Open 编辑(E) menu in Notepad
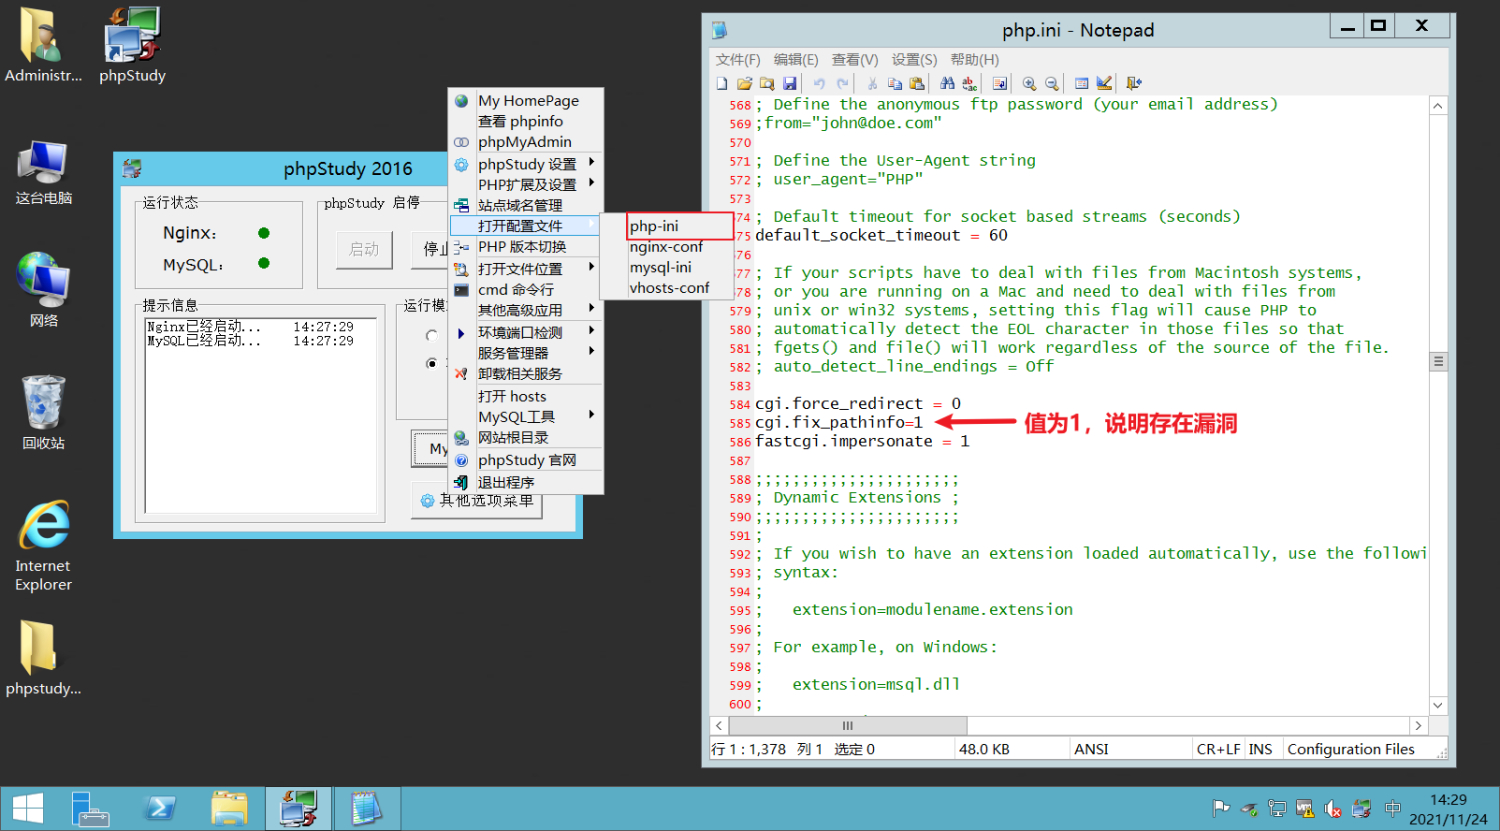The width and height of the screenshot is (1500, 831). [x=796, y=60]
